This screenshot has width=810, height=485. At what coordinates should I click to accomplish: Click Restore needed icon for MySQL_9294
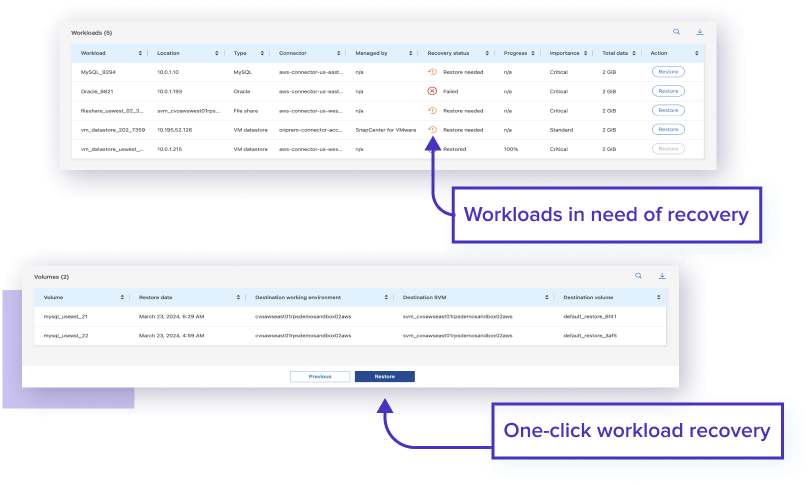click(x=432, y=72)
